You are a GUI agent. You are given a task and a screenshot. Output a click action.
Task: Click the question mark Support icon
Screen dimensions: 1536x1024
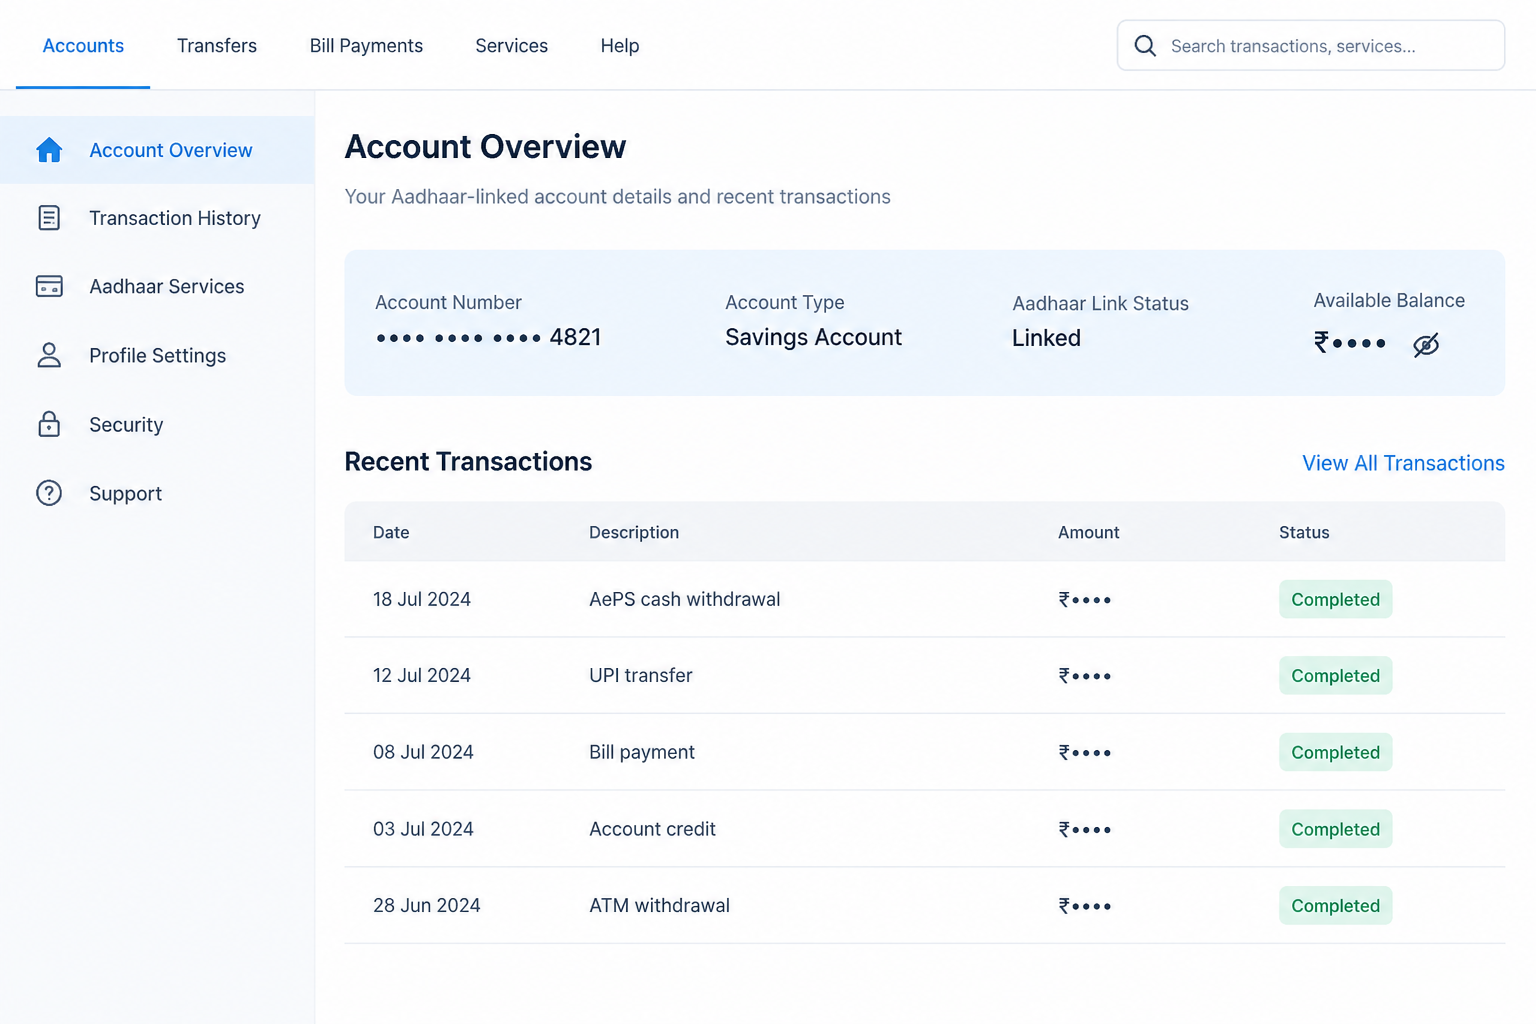[49, 493]
